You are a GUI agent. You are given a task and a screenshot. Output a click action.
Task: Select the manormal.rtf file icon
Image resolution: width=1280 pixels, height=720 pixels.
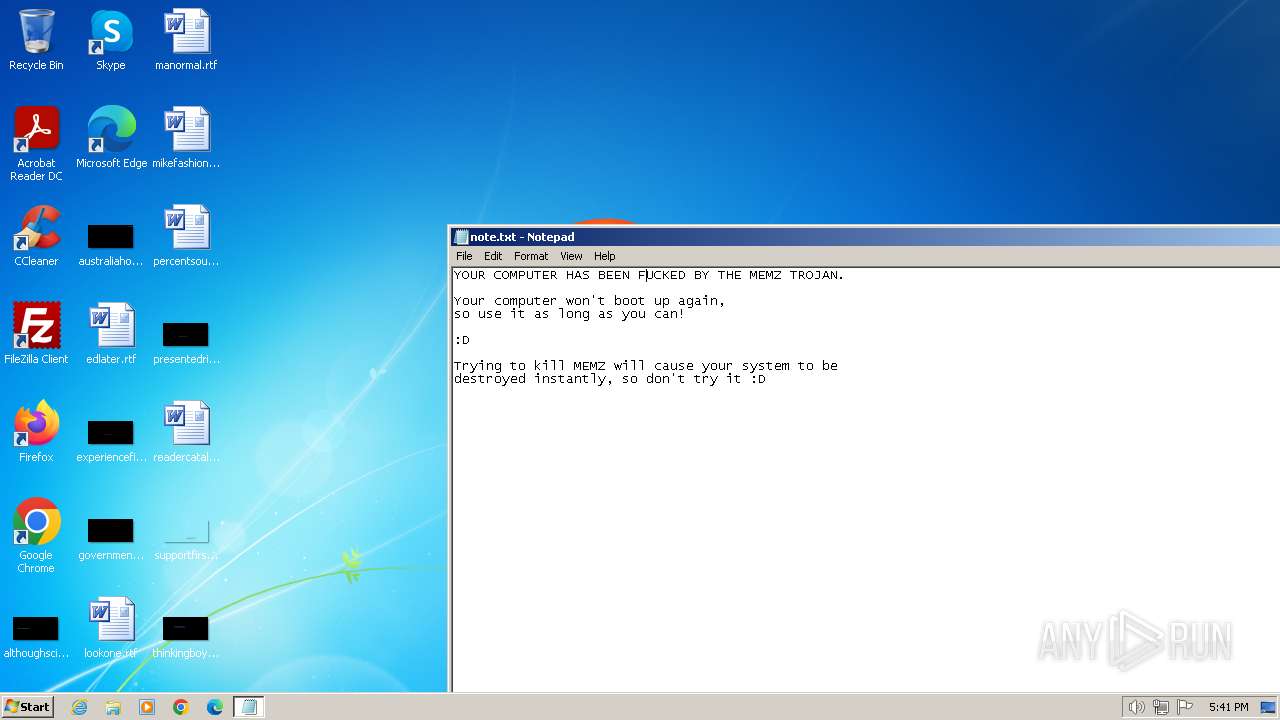186,40
